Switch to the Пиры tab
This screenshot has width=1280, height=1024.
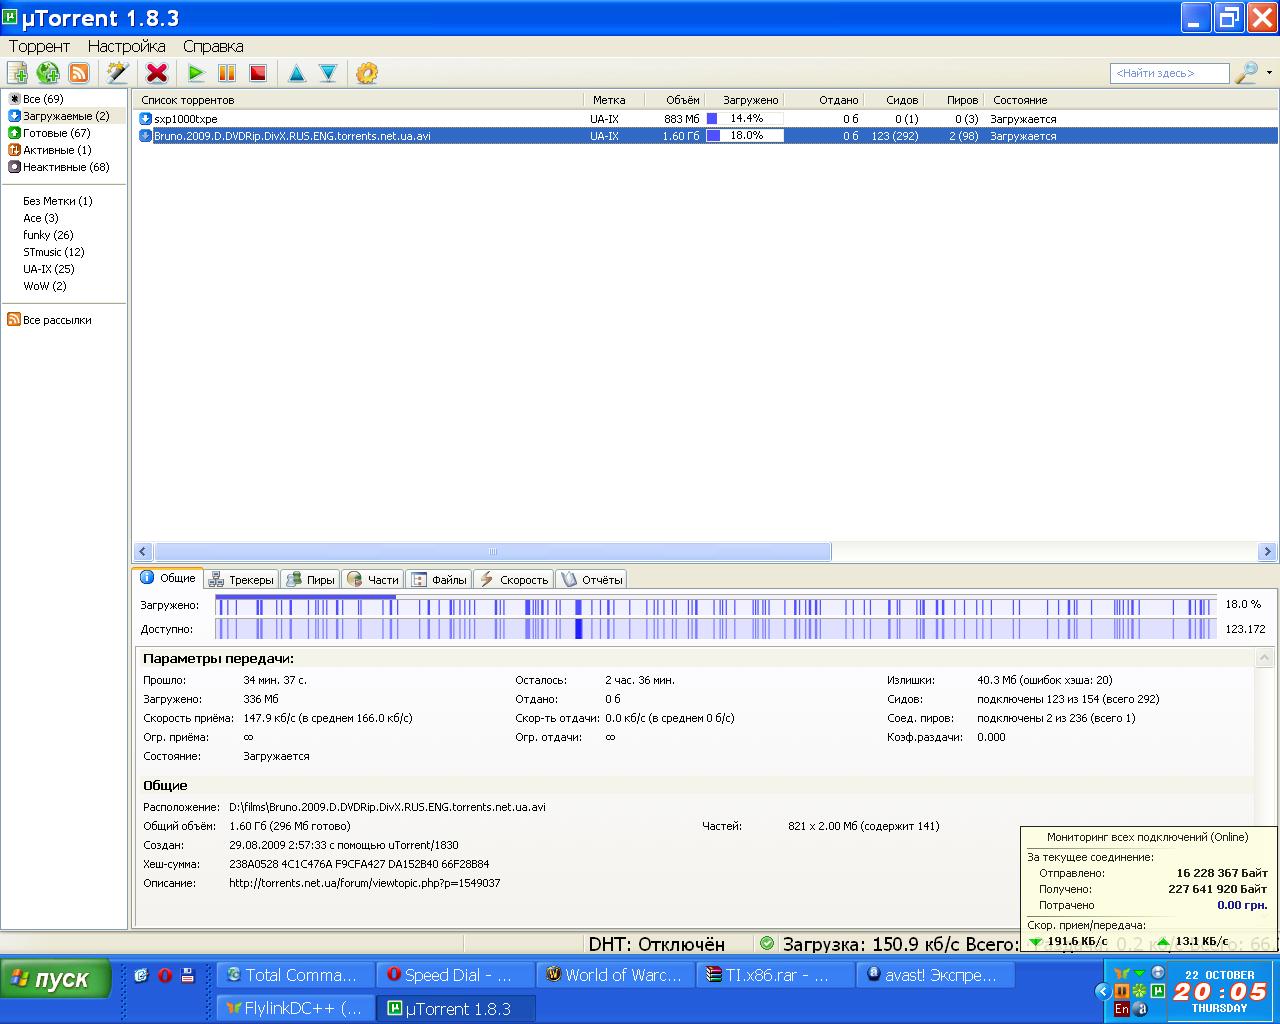click(x=310, y=580)
